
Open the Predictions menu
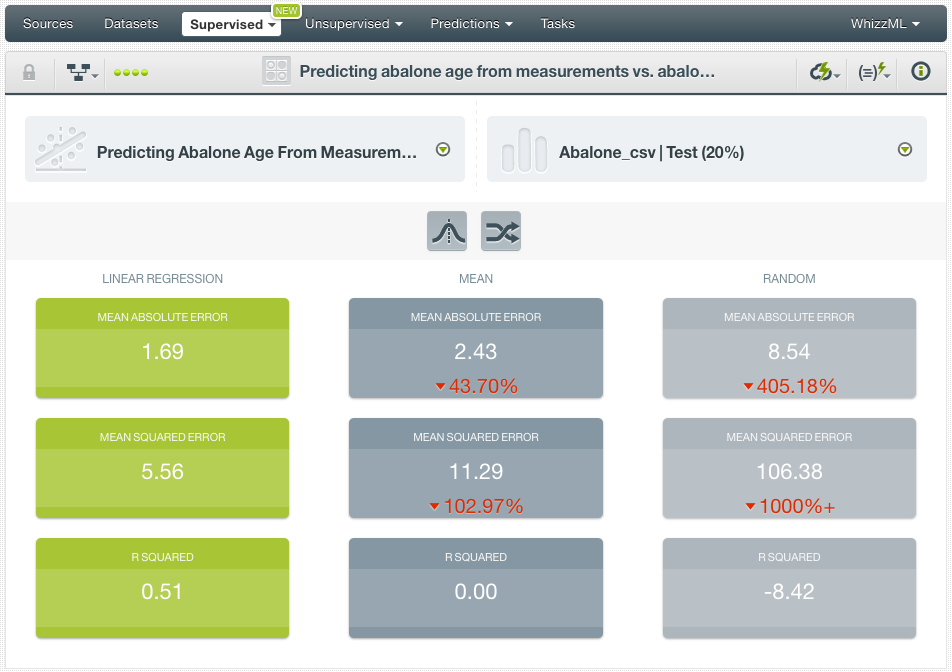click(470, 23)
